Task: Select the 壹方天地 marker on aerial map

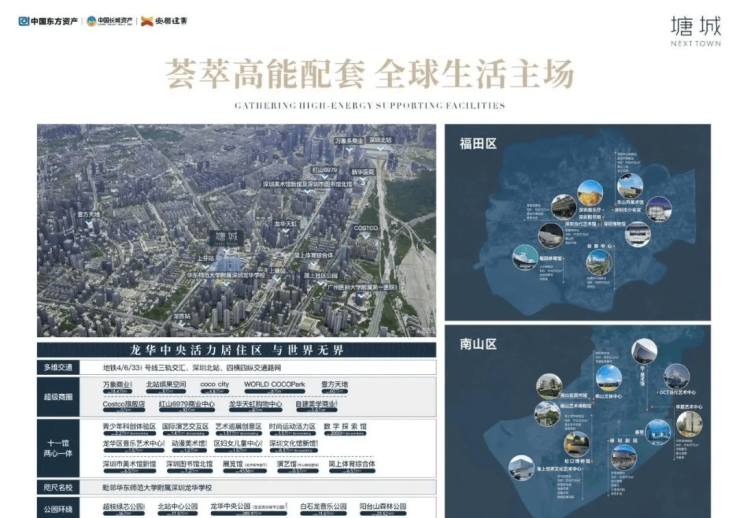Action: pos(89,213)
